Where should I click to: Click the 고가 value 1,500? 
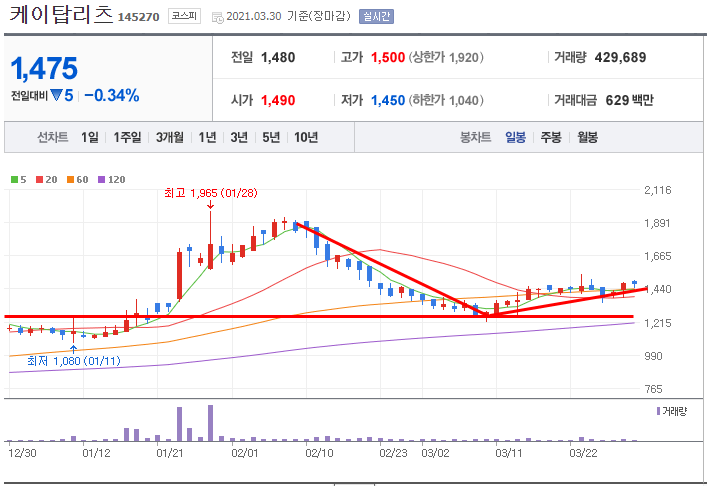(388, 58)
